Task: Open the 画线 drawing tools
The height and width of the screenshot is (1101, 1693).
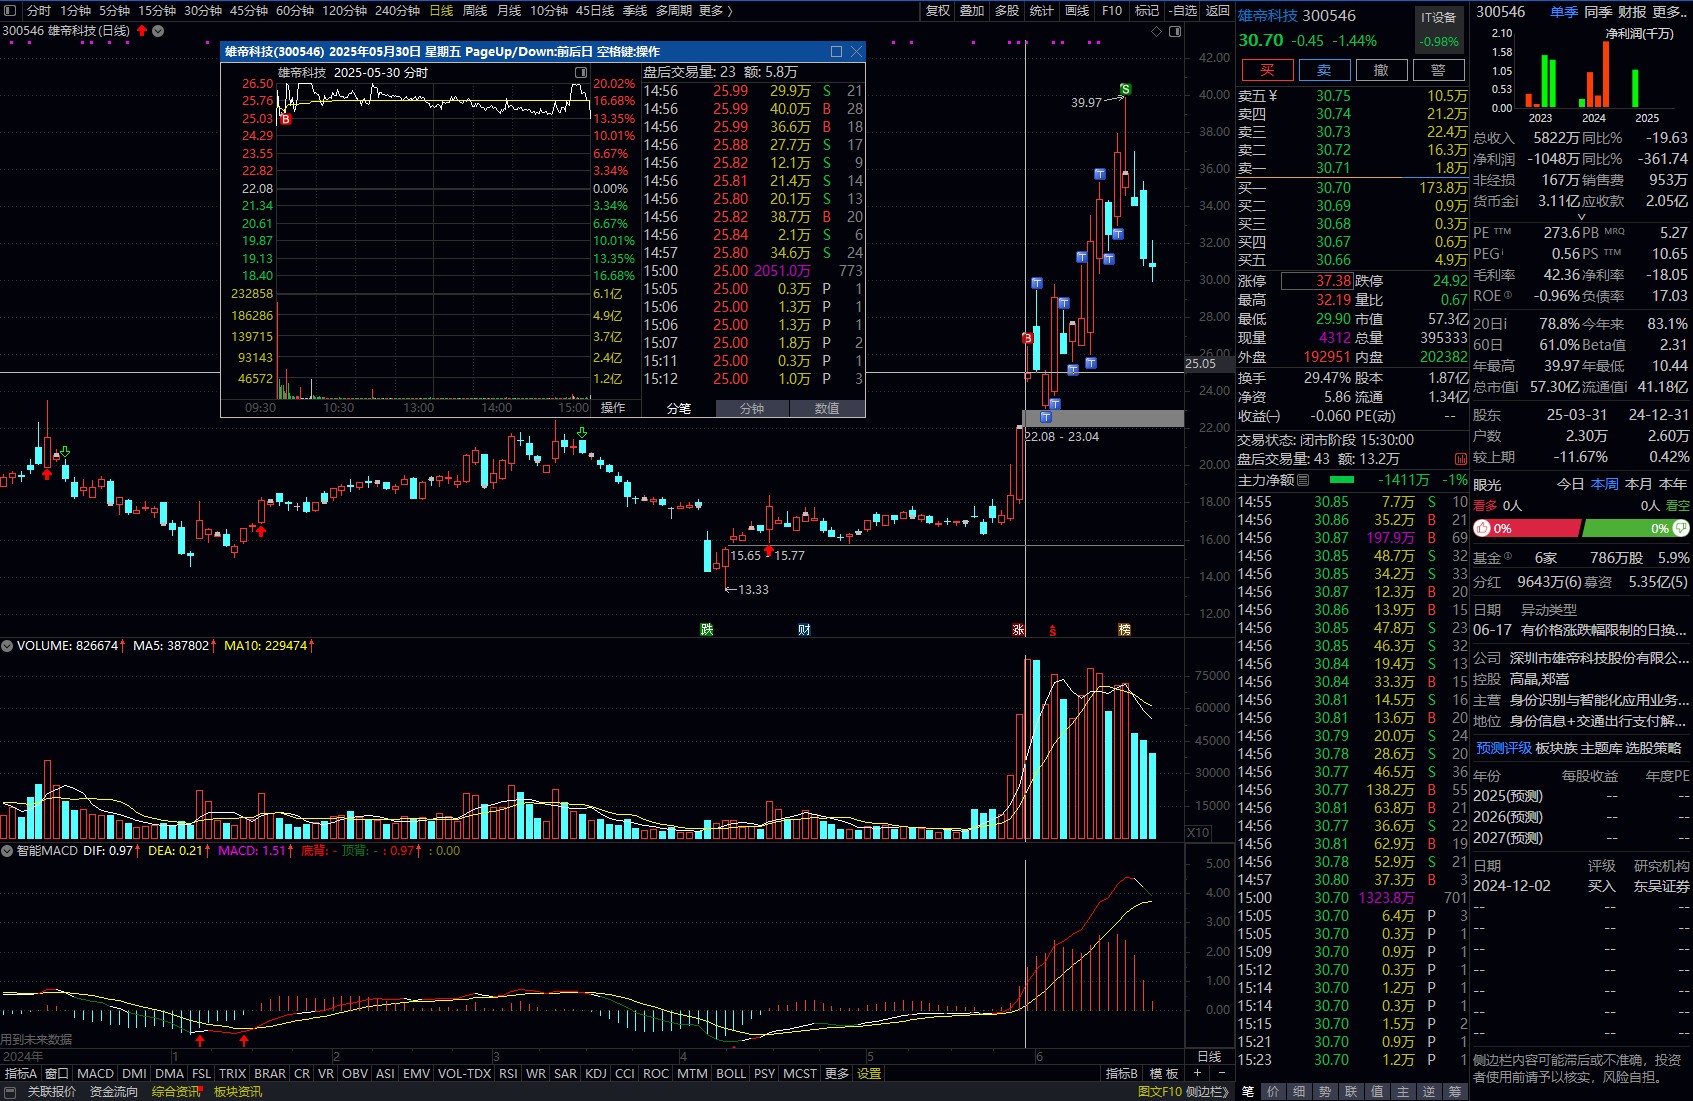Action: 1077,10
